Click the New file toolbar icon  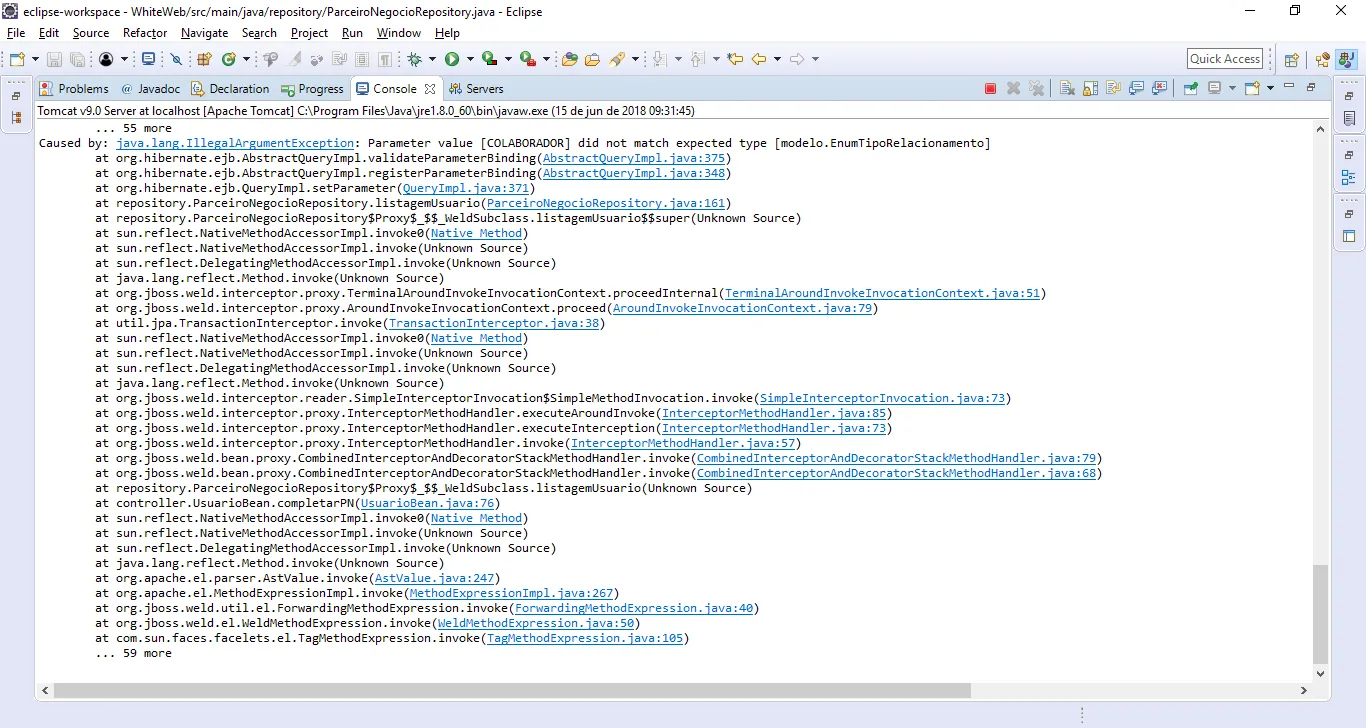pyautogui.click(x=17, y=60)
